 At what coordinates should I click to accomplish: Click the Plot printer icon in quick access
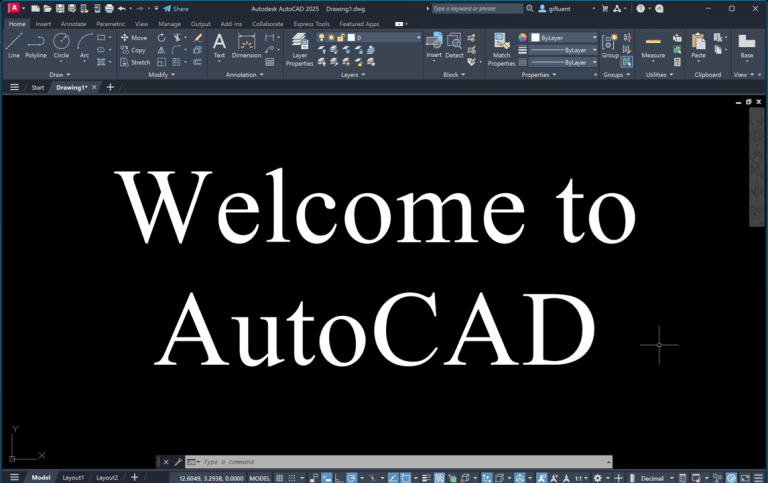[109, 8]
